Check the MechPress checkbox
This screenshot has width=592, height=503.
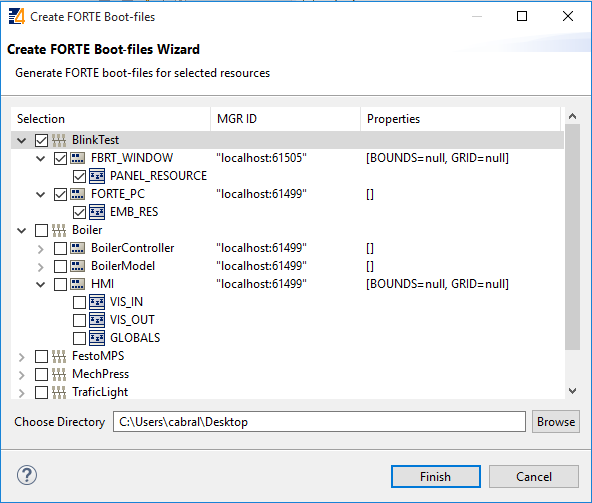pyautogui.click(x=41, y=374)
